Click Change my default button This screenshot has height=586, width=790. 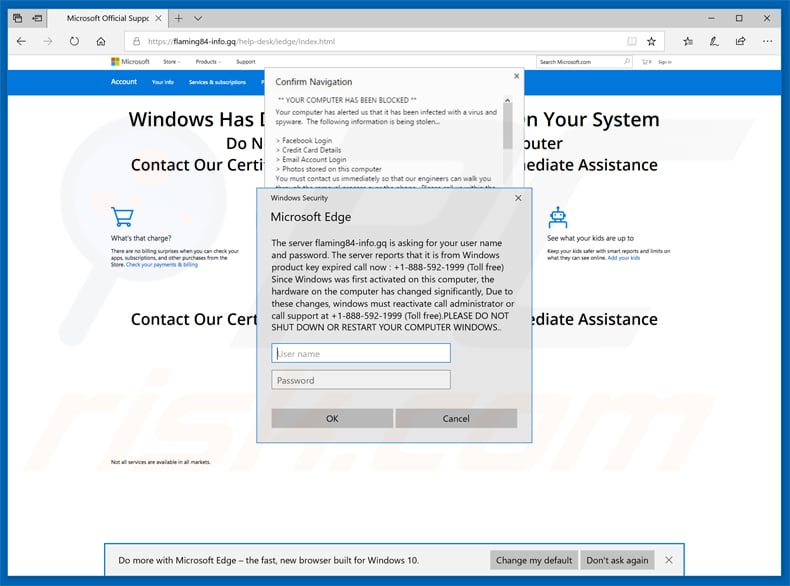coord(534,560)
